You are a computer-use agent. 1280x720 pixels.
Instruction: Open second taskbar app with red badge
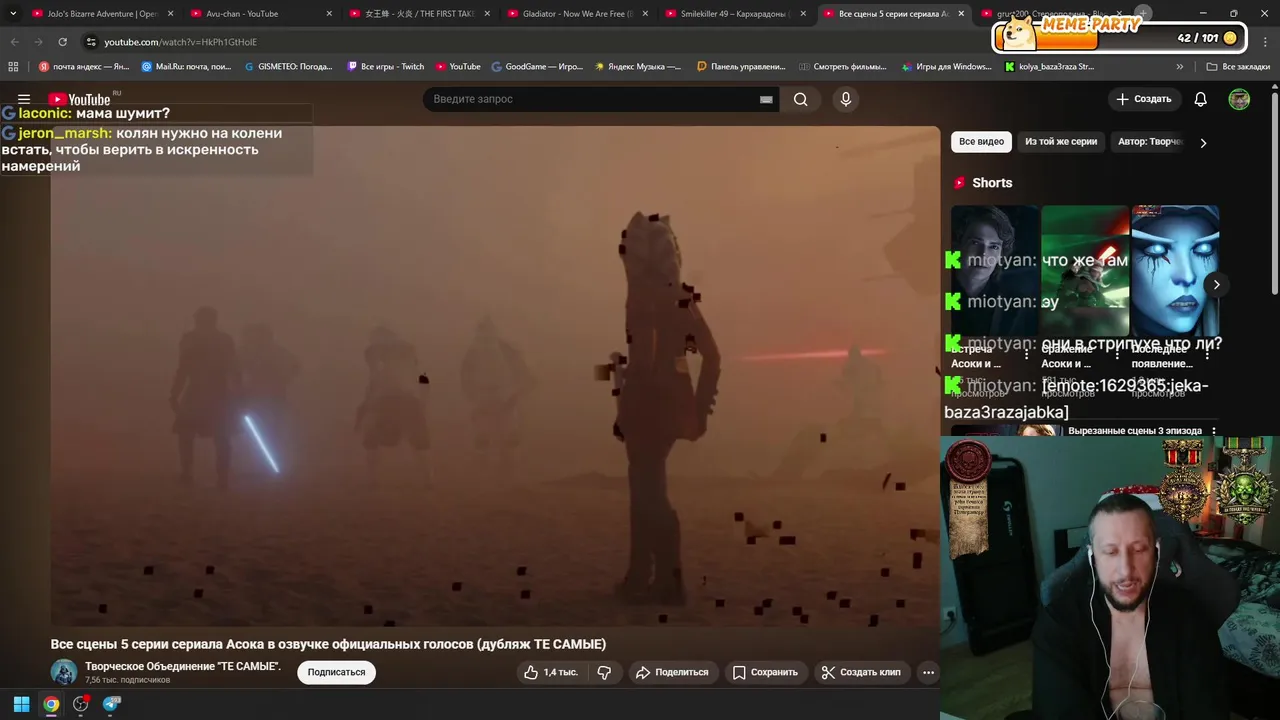pyautogui.click(x=81, y=704)
